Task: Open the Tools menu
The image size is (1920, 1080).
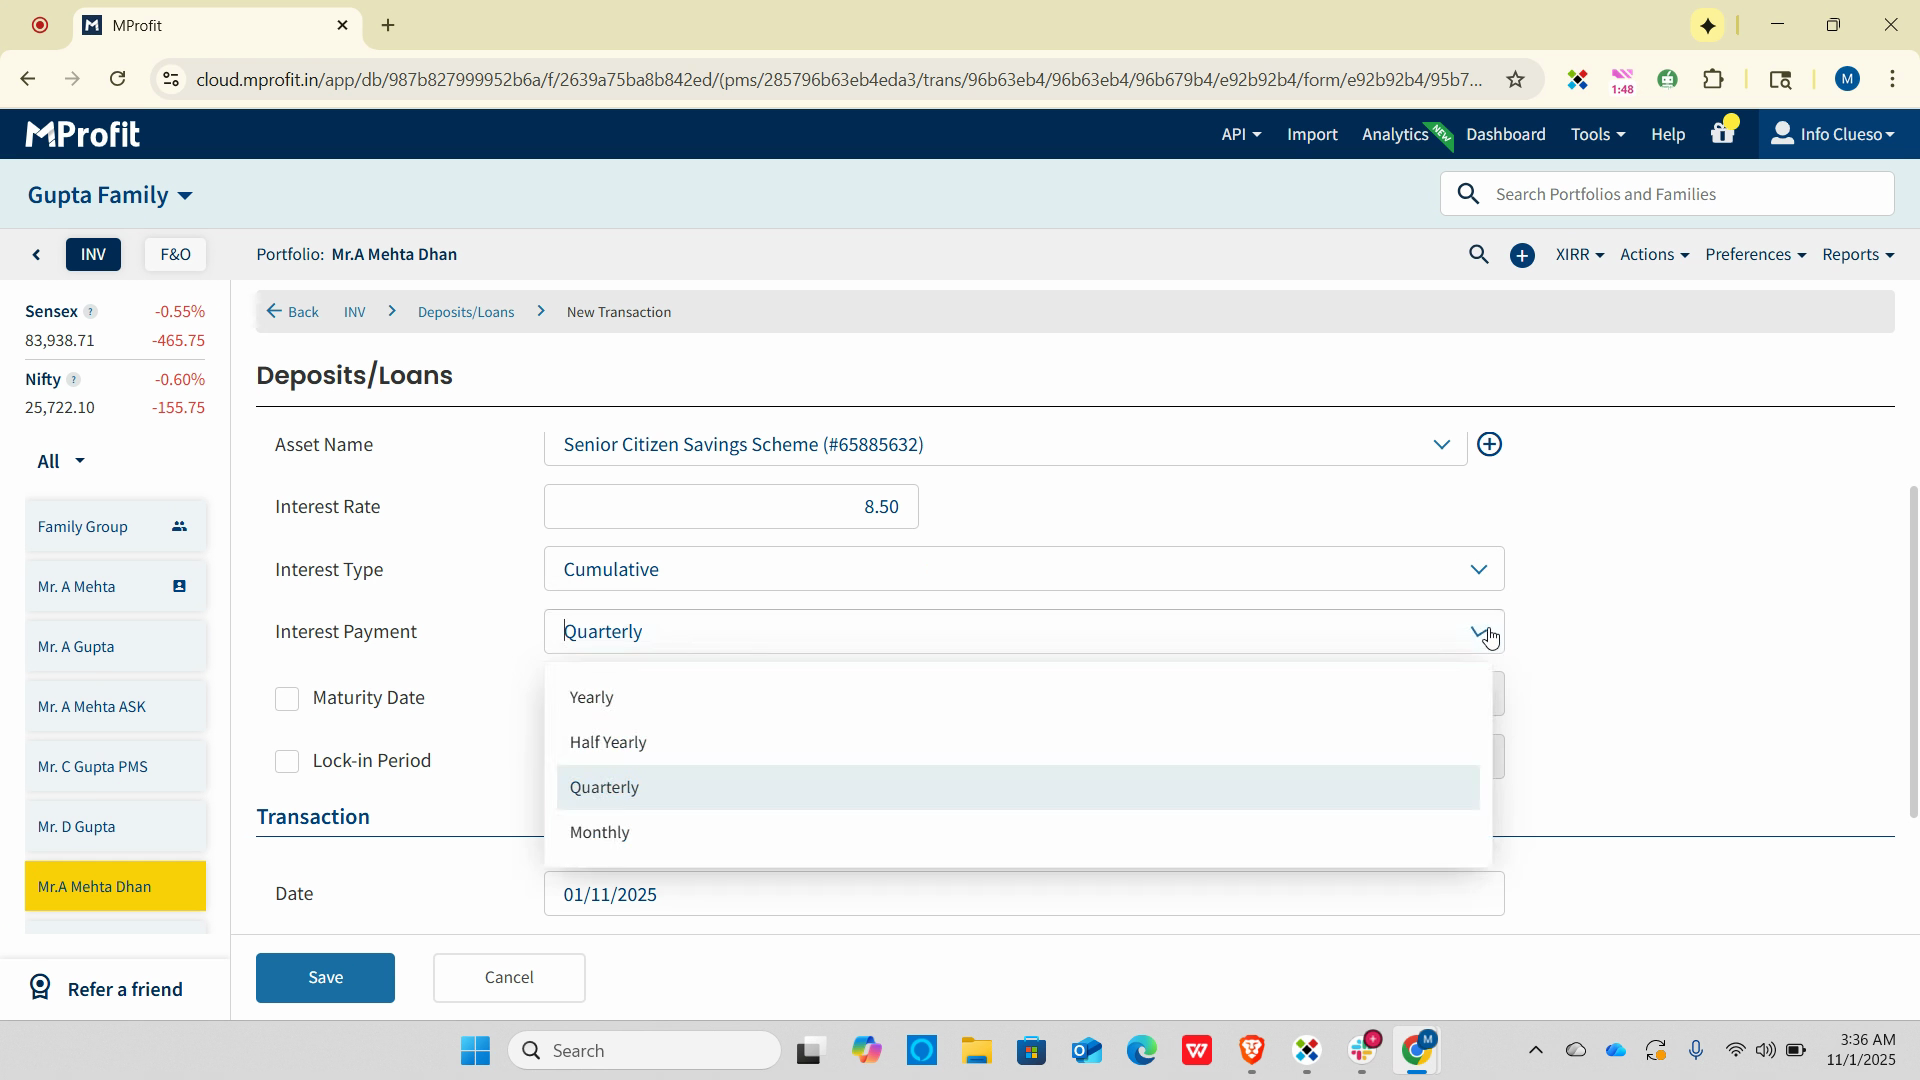Action: 1596,134
